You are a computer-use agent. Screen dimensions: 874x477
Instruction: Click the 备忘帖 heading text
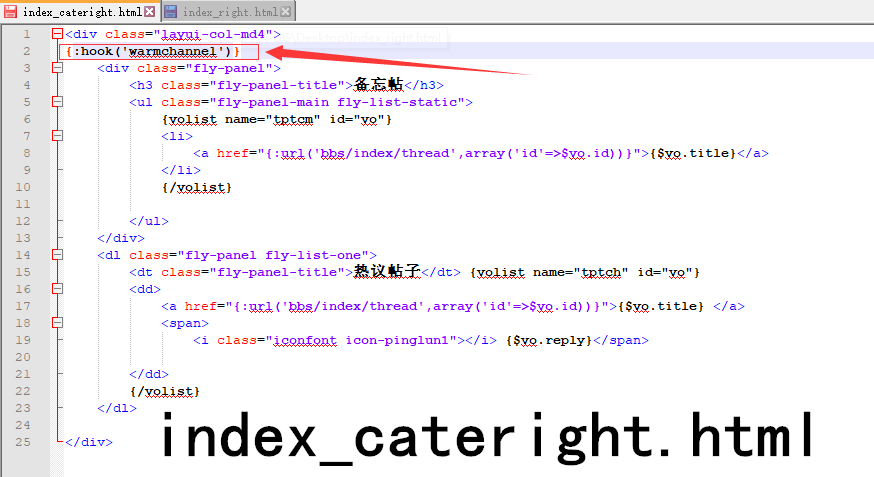(378, 85)
